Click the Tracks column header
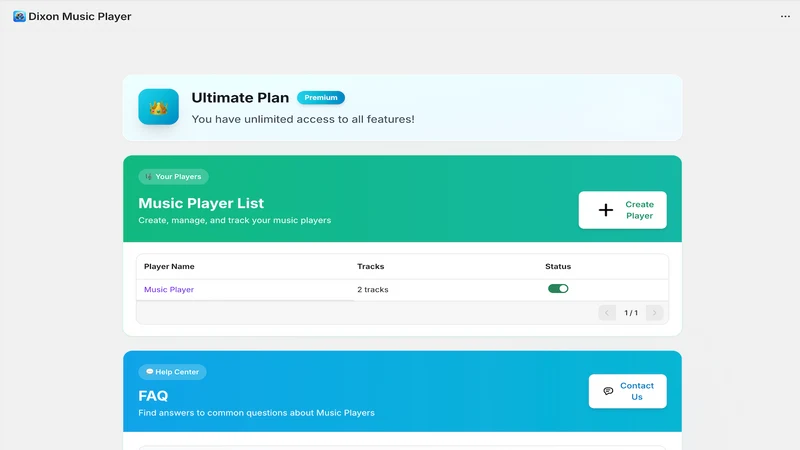 [370, 266]
